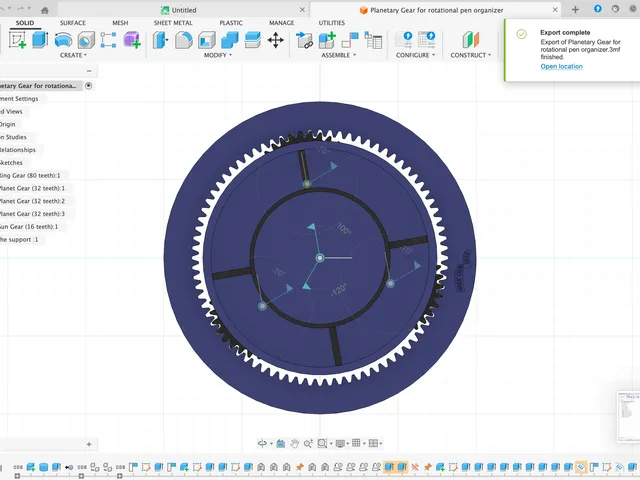Image resolution: width=640 pixels, height=480 pixels.
Task: Open the MODIFY dropdown menu
Action: click(x=218, y=55)
